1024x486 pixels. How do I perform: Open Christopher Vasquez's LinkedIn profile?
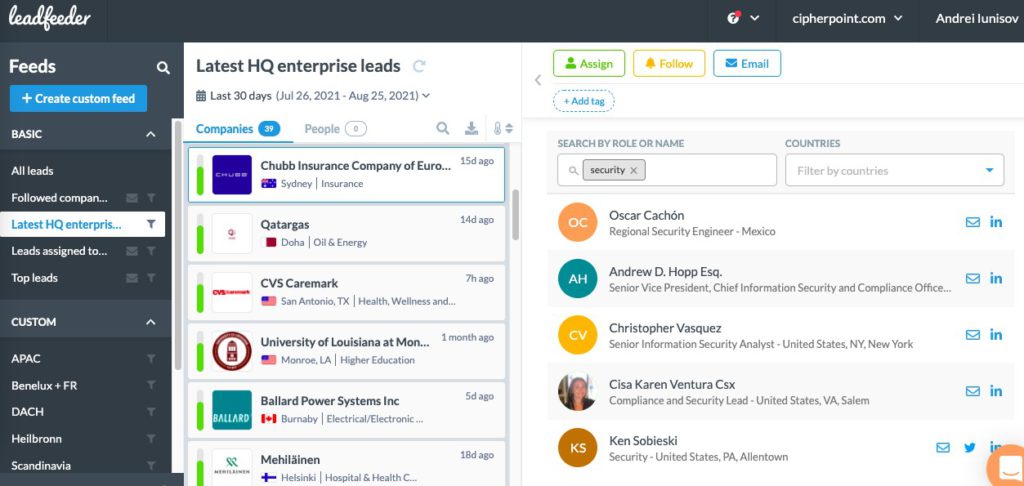click(996, 334)
